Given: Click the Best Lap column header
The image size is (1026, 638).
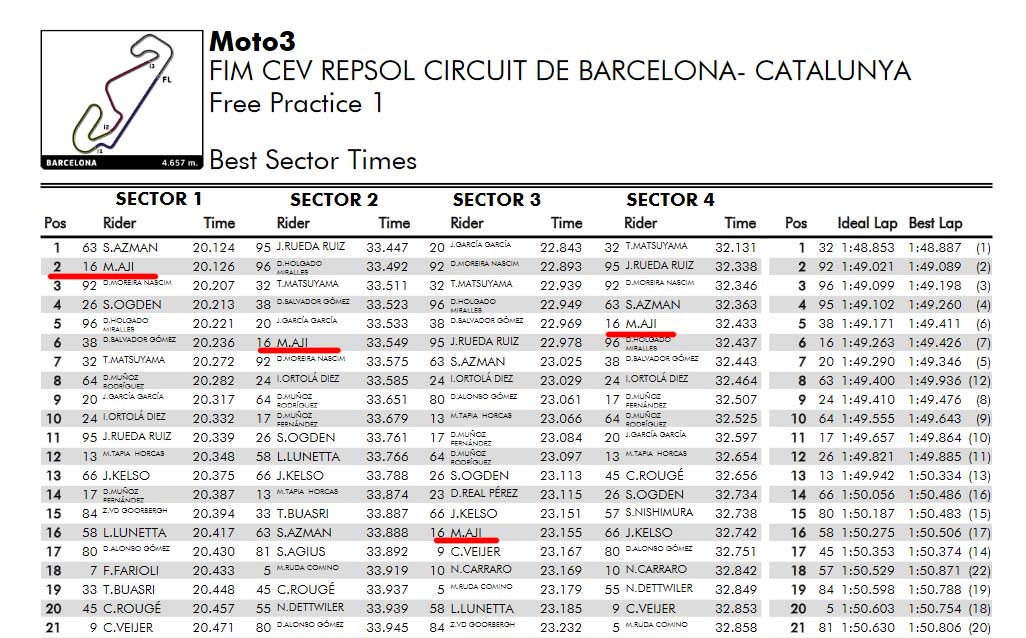Looking at the screenshot, I should point(935,223).
